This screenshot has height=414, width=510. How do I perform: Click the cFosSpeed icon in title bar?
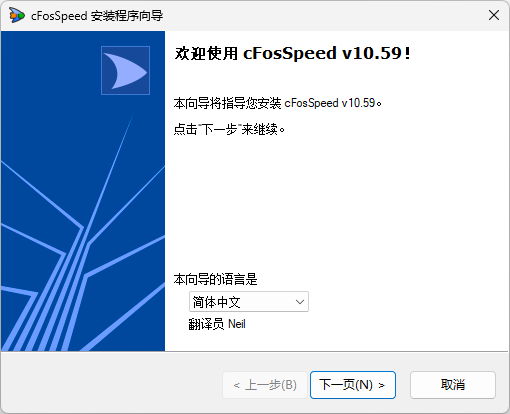(x=17, y=15)
